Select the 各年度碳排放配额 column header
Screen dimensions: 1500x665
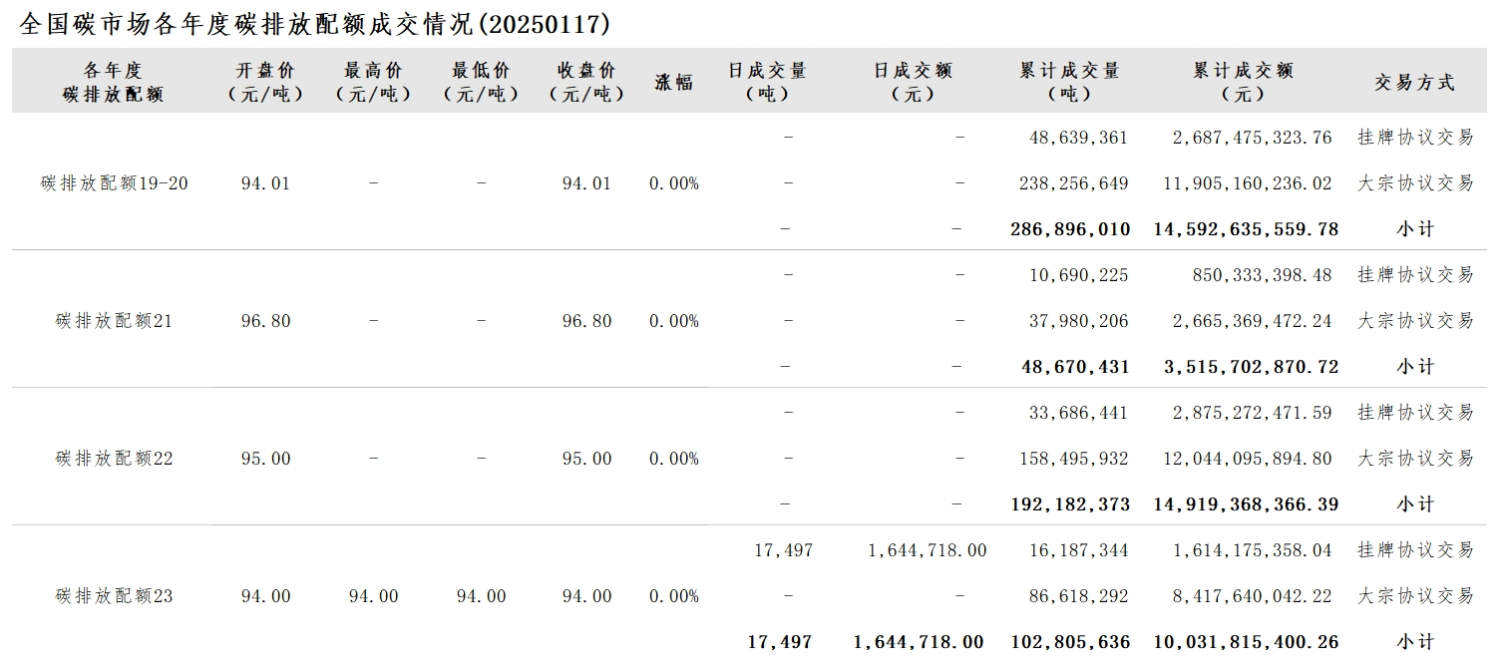113,82
